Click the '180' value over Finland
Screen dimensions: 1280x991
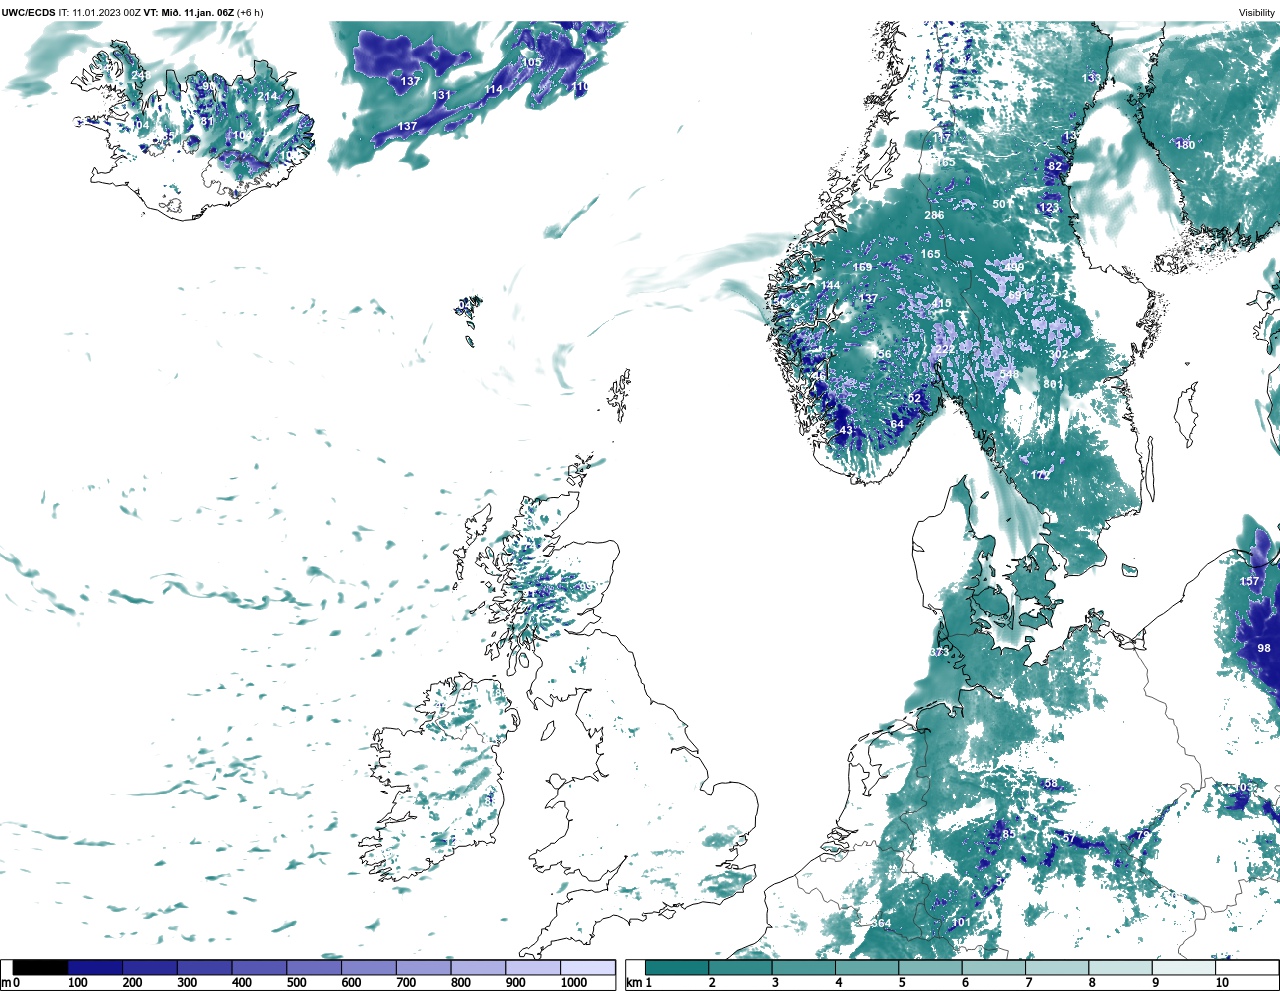pos(1185,145)
